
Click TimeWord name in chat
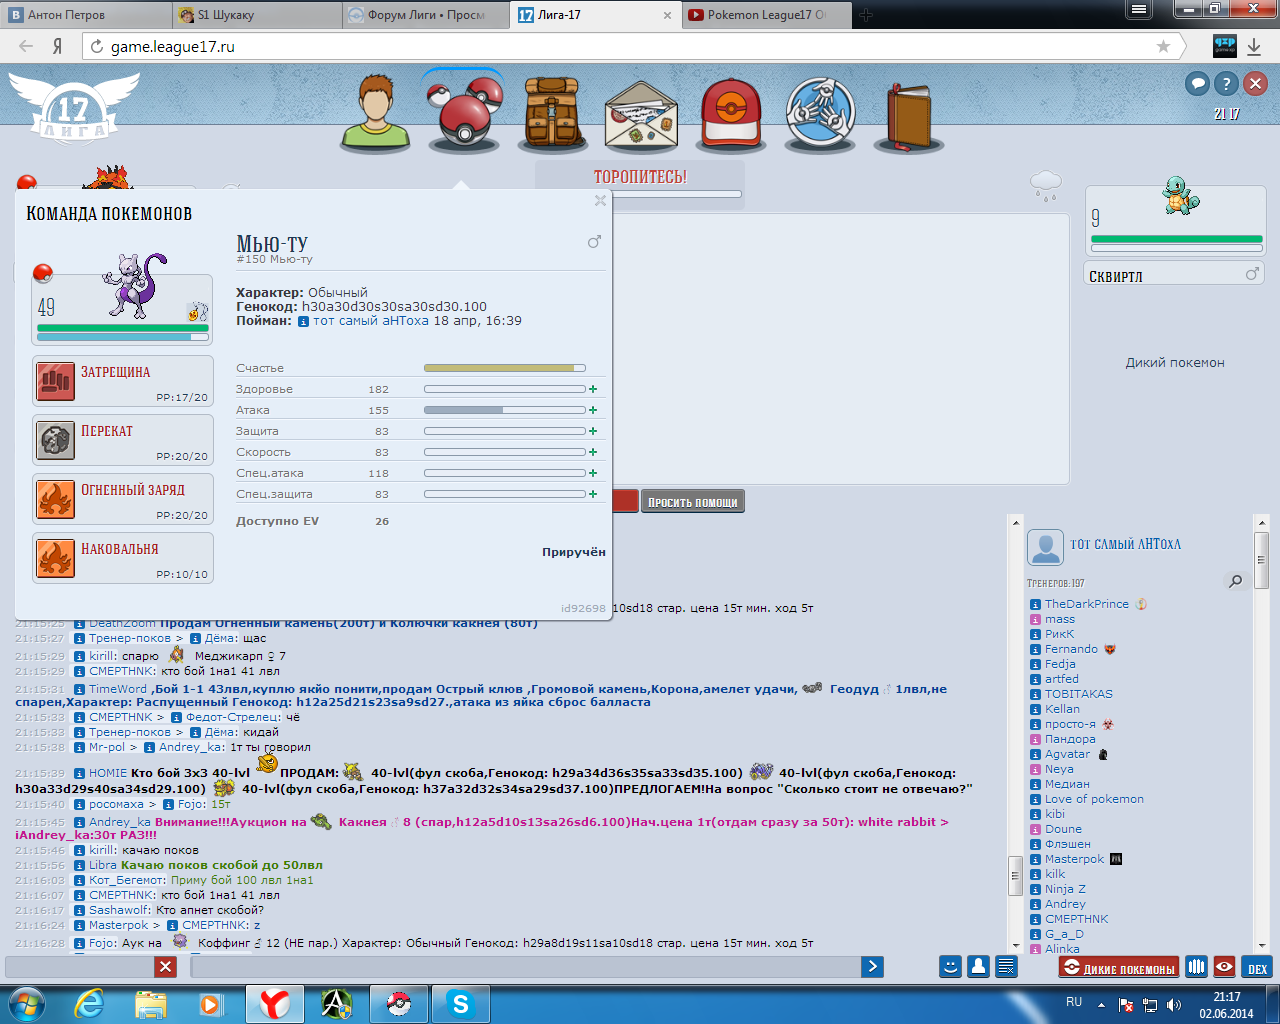[x=118, y=689]
